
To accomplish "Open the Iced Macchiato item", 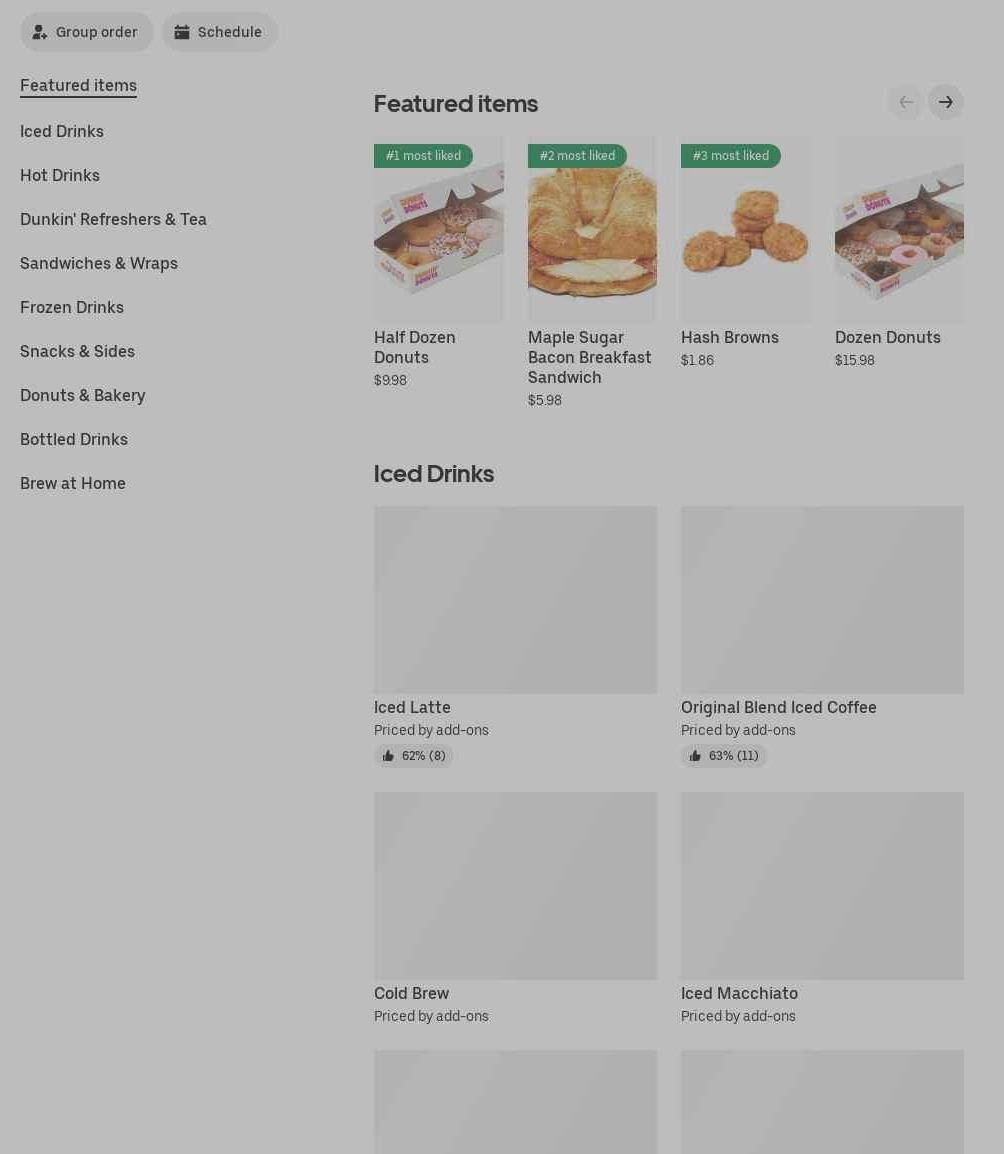I will (x=822, y=909).
